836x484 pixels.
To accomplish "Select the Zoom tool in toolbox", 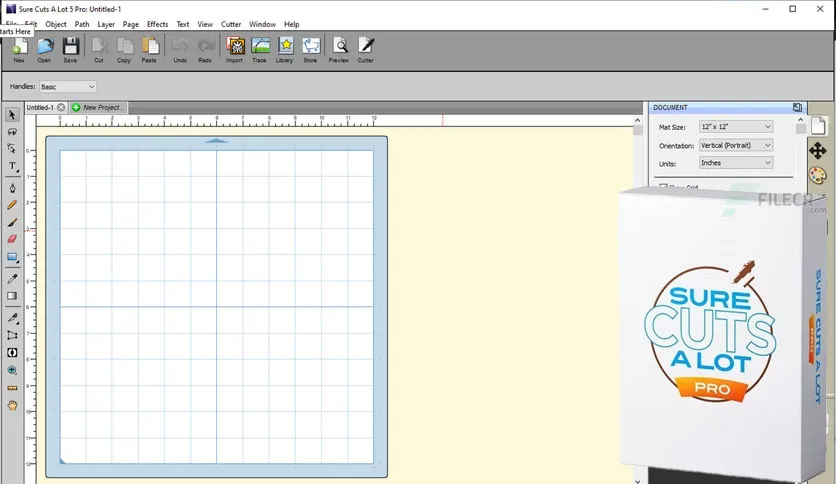I will pos(12,370).
